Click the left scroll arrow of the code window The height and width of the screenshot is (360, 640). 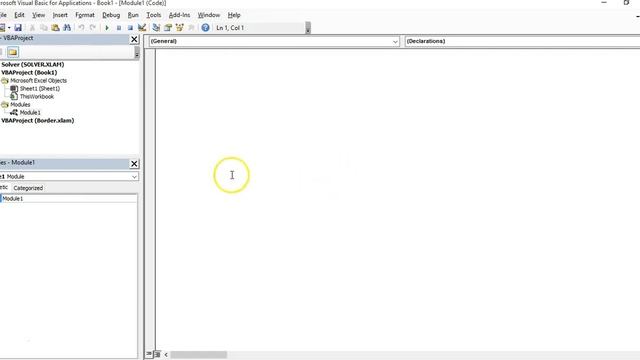click(166, 354)
